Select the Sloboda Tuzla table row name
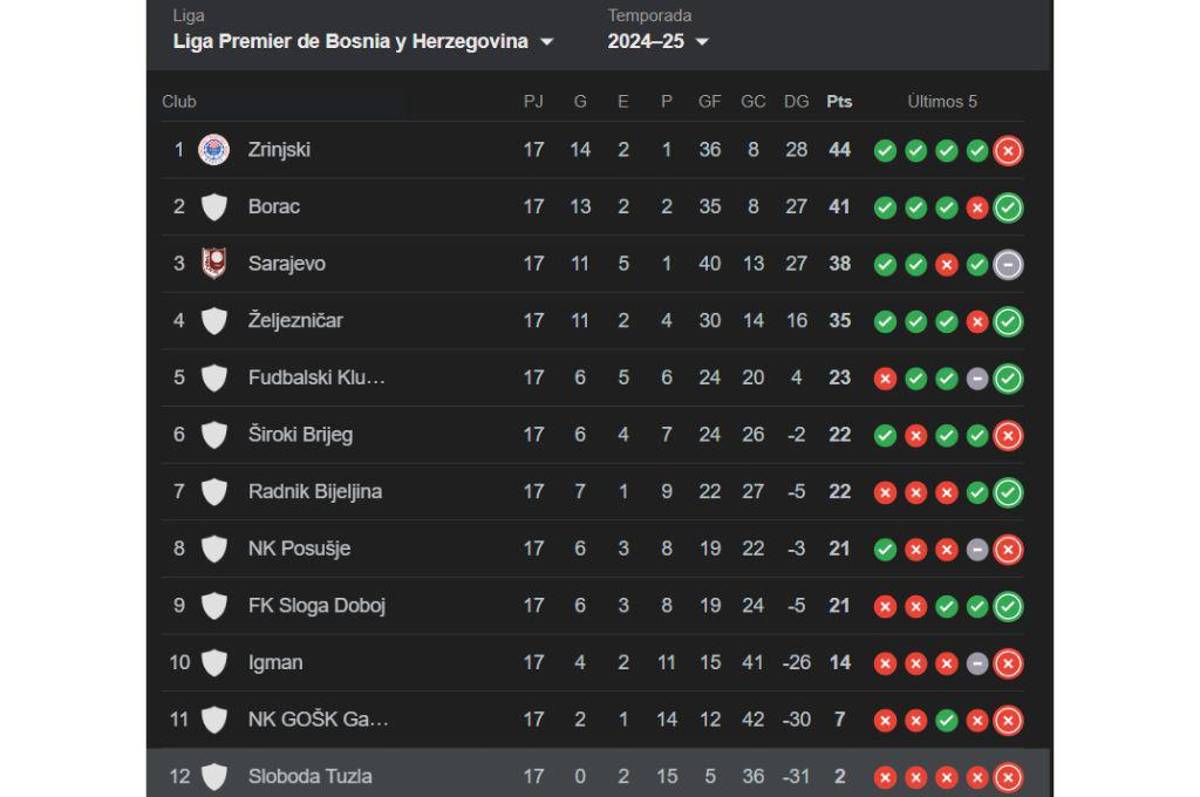Screen dimensions: 1200x797 click(309, 777)
